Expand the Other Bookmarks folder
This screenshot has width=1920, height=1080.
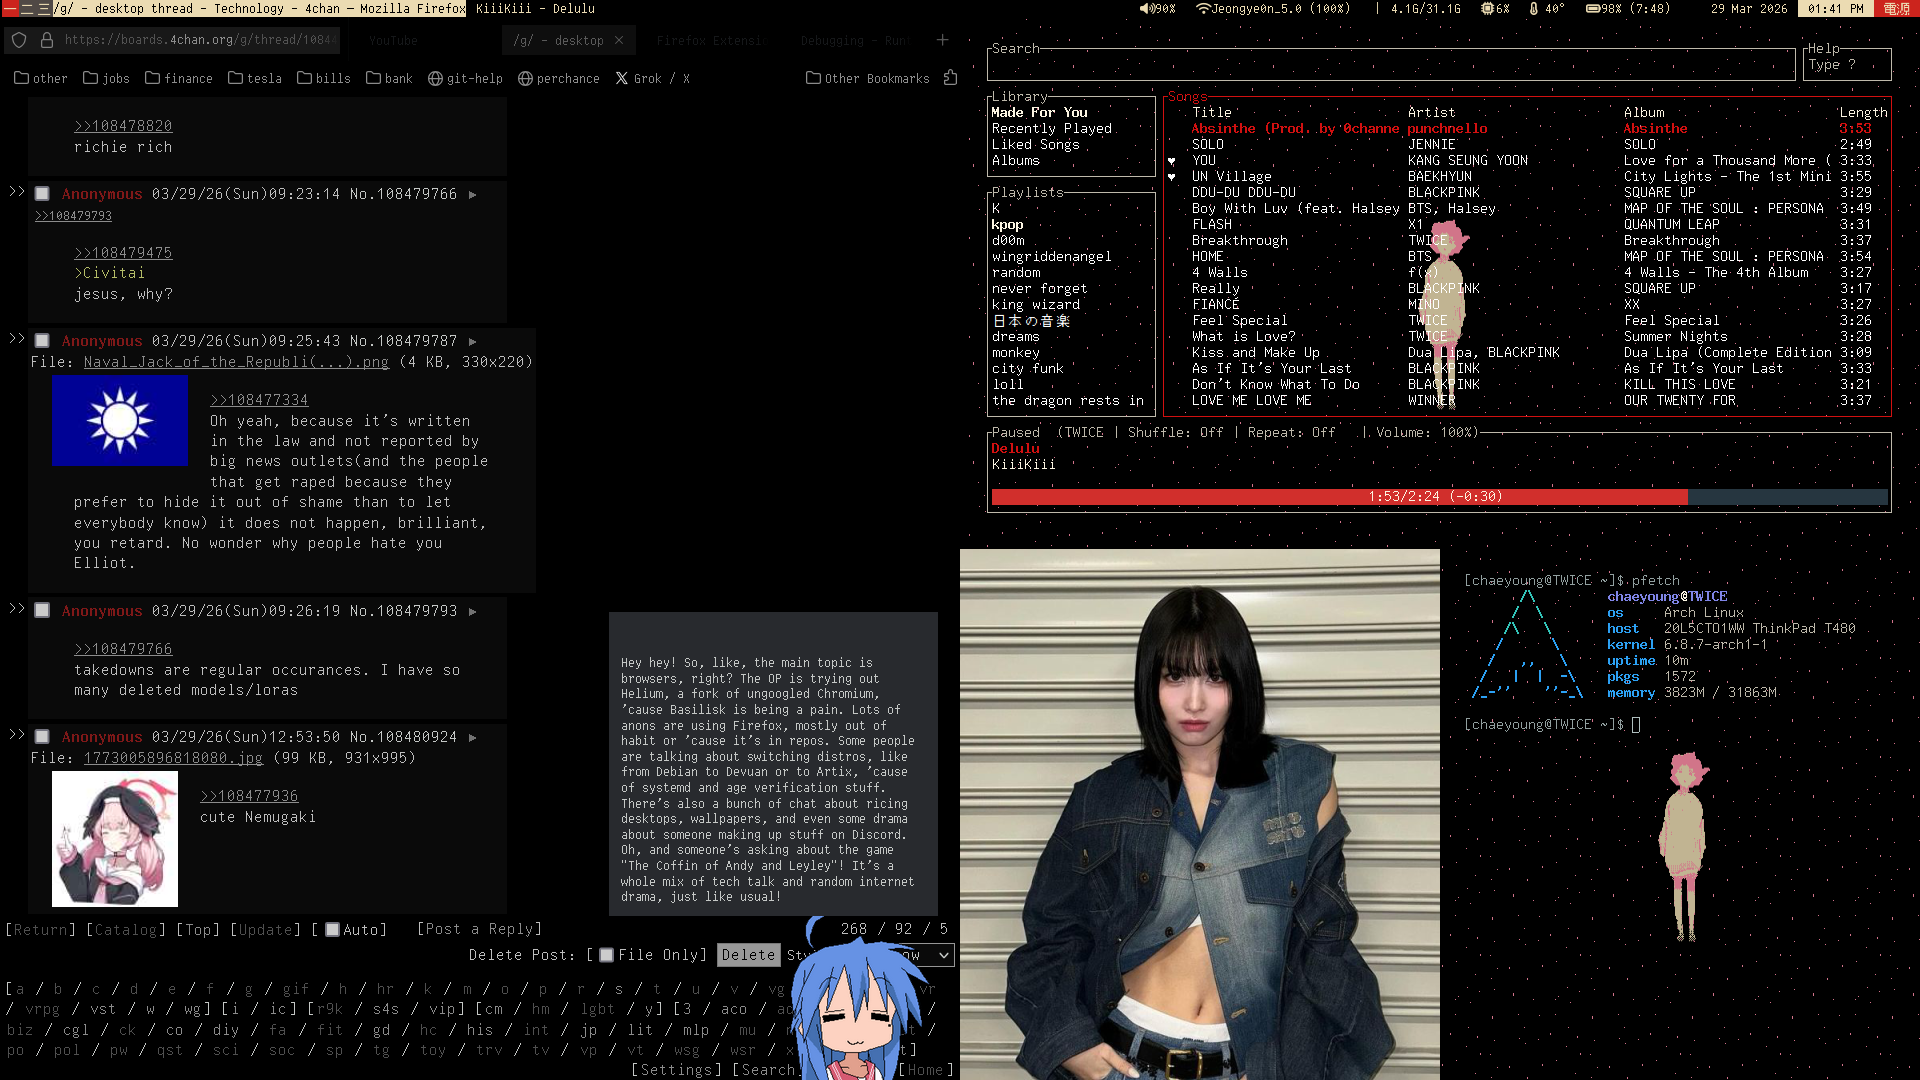coord(867,78)
